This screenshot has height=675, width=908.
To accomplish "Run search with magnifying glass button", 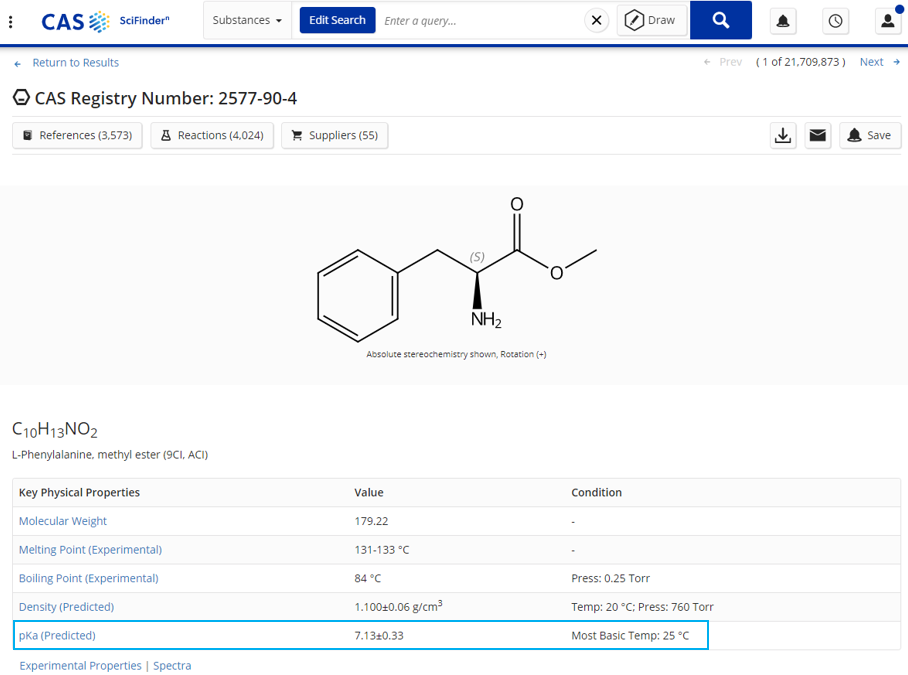I will 720,20.
